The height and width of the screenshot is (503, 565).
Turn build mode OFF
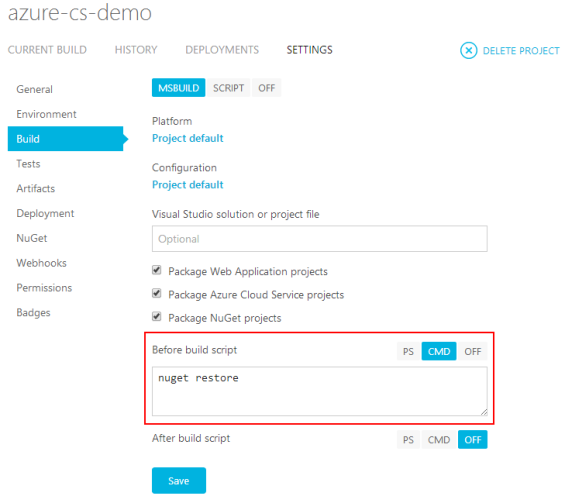pyautogui.click(x=267, y=88)
